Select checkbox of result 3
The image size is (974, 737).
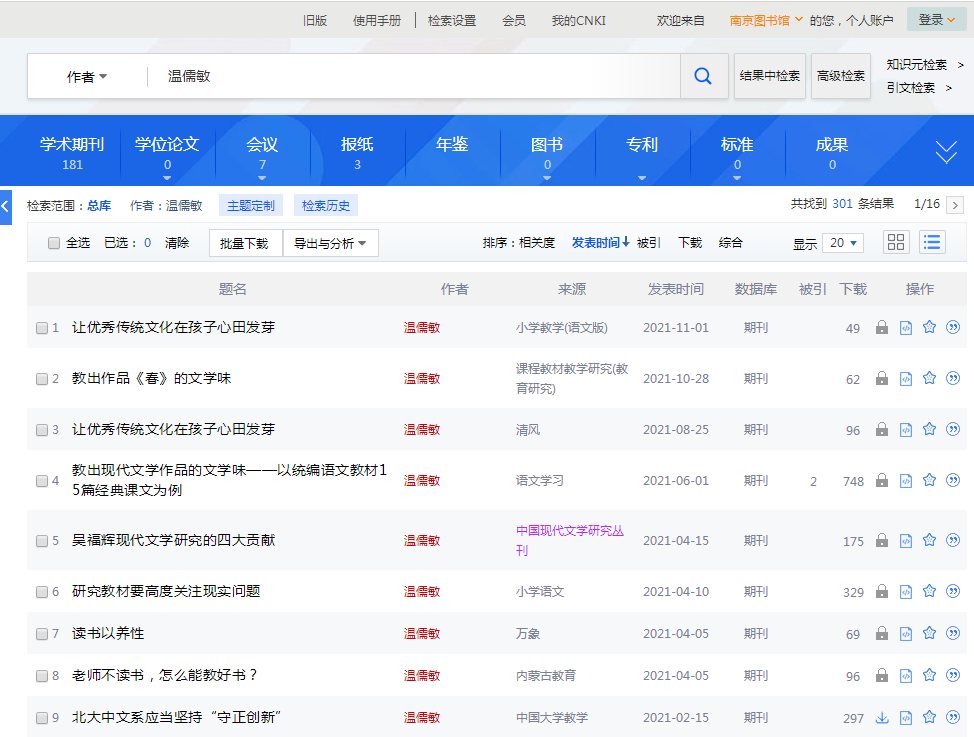(42, 429)
